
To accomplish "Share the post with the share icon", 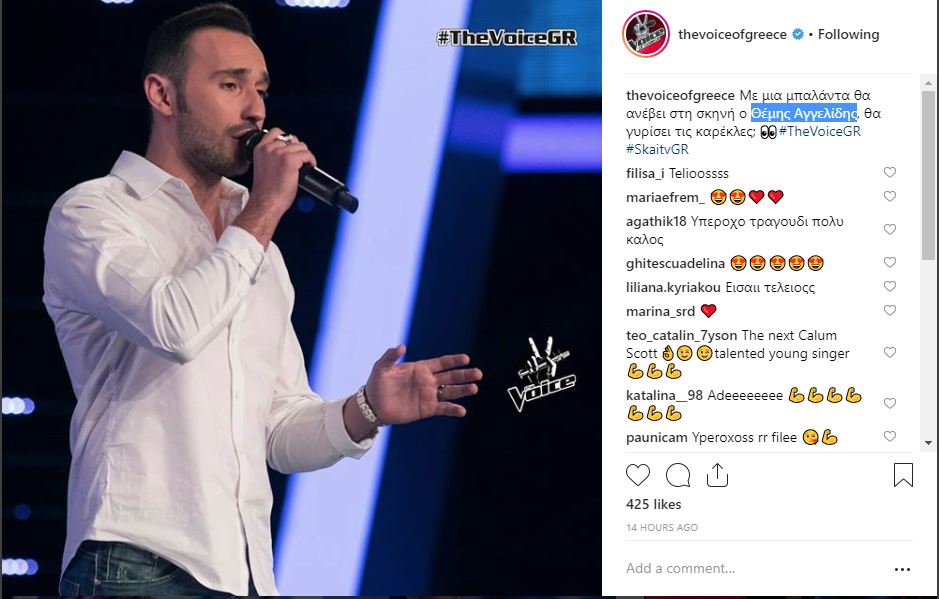I will pyautogui.click(x=717, y=475).
